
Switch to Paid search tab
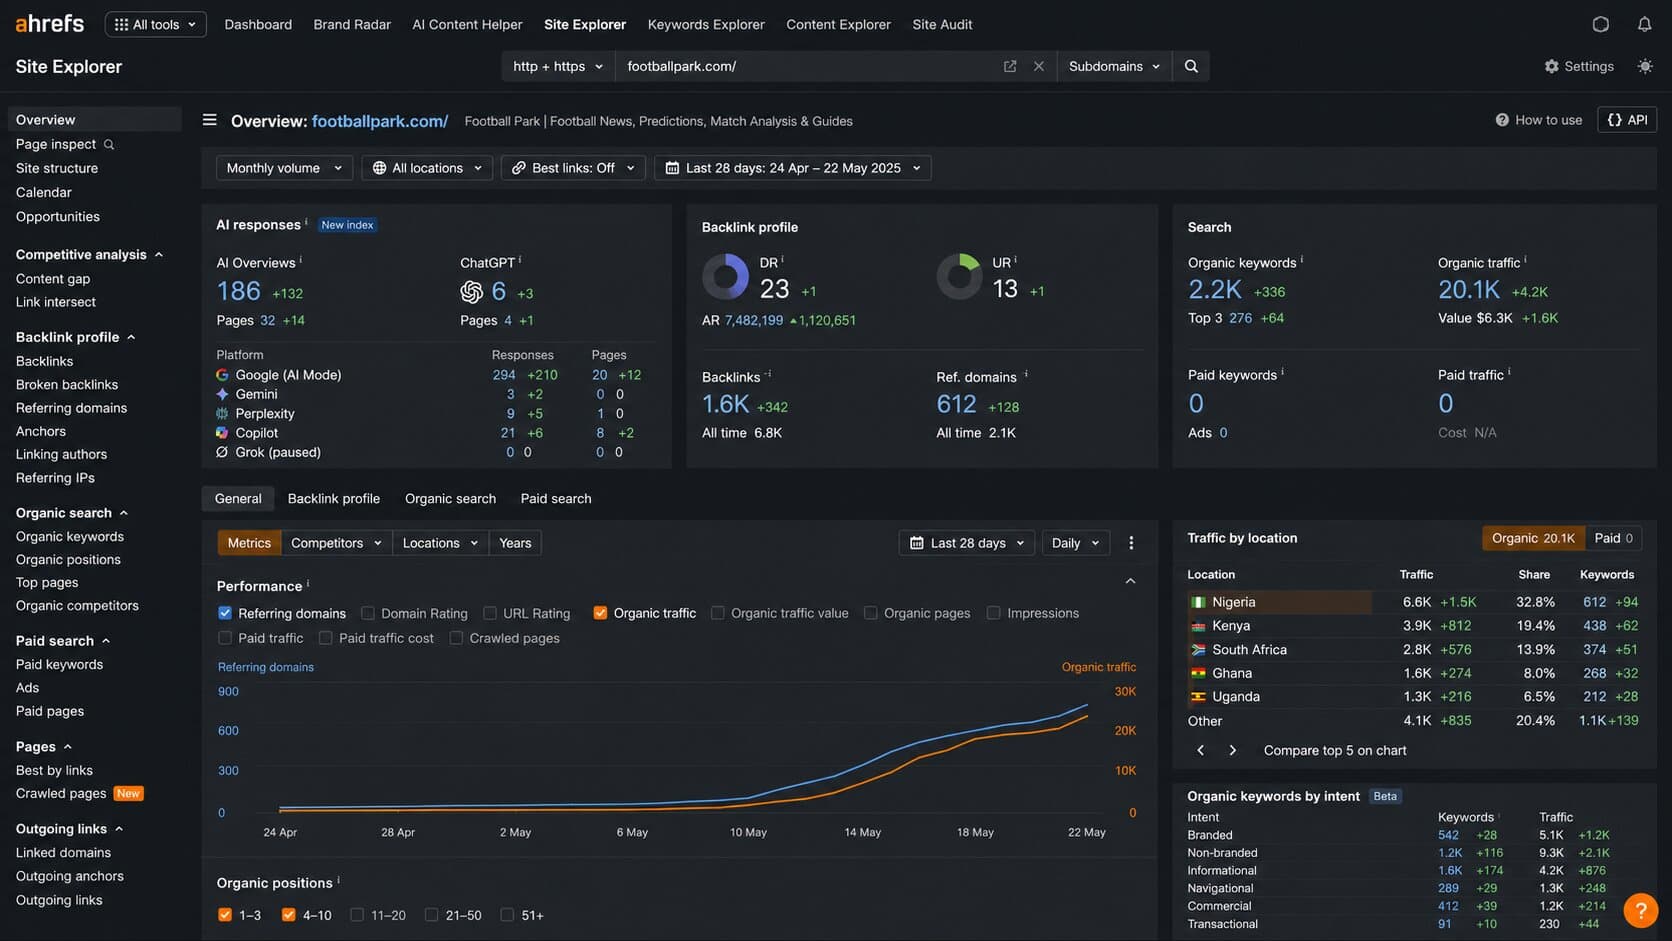[556, 498]
